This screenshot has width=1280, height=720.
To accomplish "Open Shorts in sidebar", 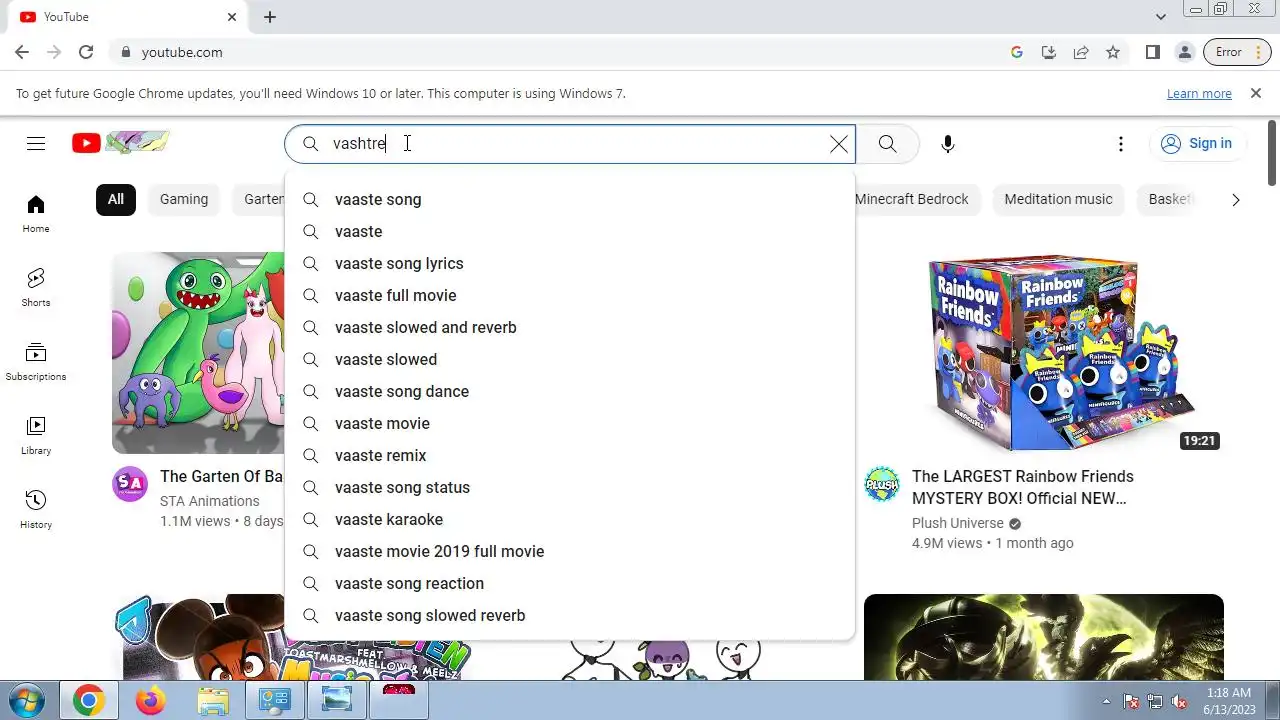I will 36,288.
